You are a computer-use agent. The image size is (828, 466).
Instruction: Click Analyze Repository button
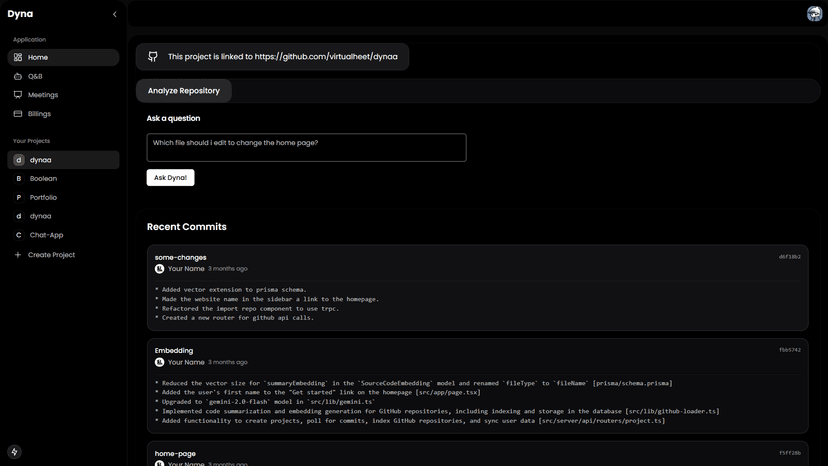click(x=184, y=91)
